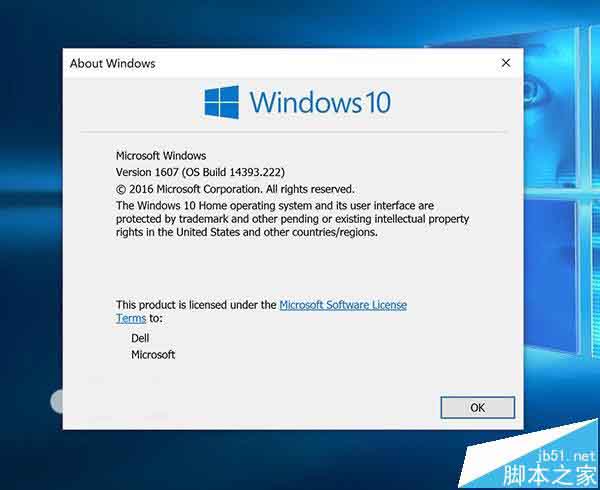Click the "About Windows" title bar text
The height and width of the screenshot is (490, 600).
click(112, 63)
